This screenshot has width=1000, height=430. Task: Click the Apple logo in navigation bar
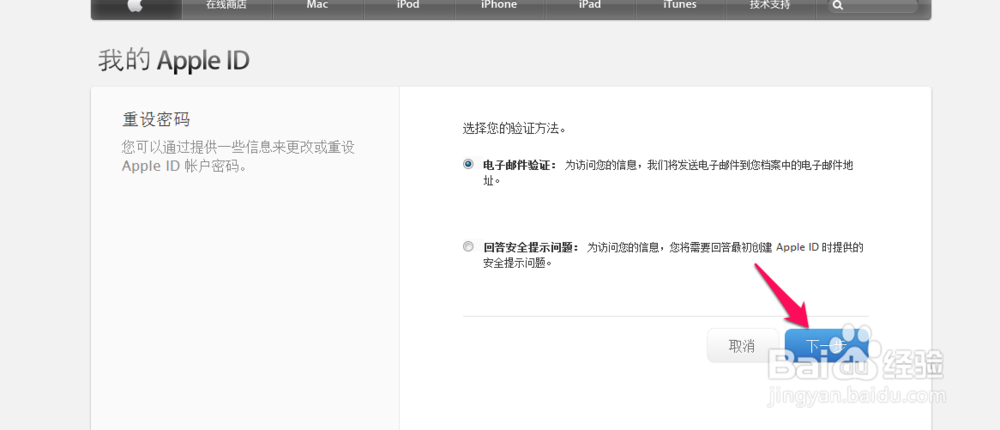(x=136, y=6)
